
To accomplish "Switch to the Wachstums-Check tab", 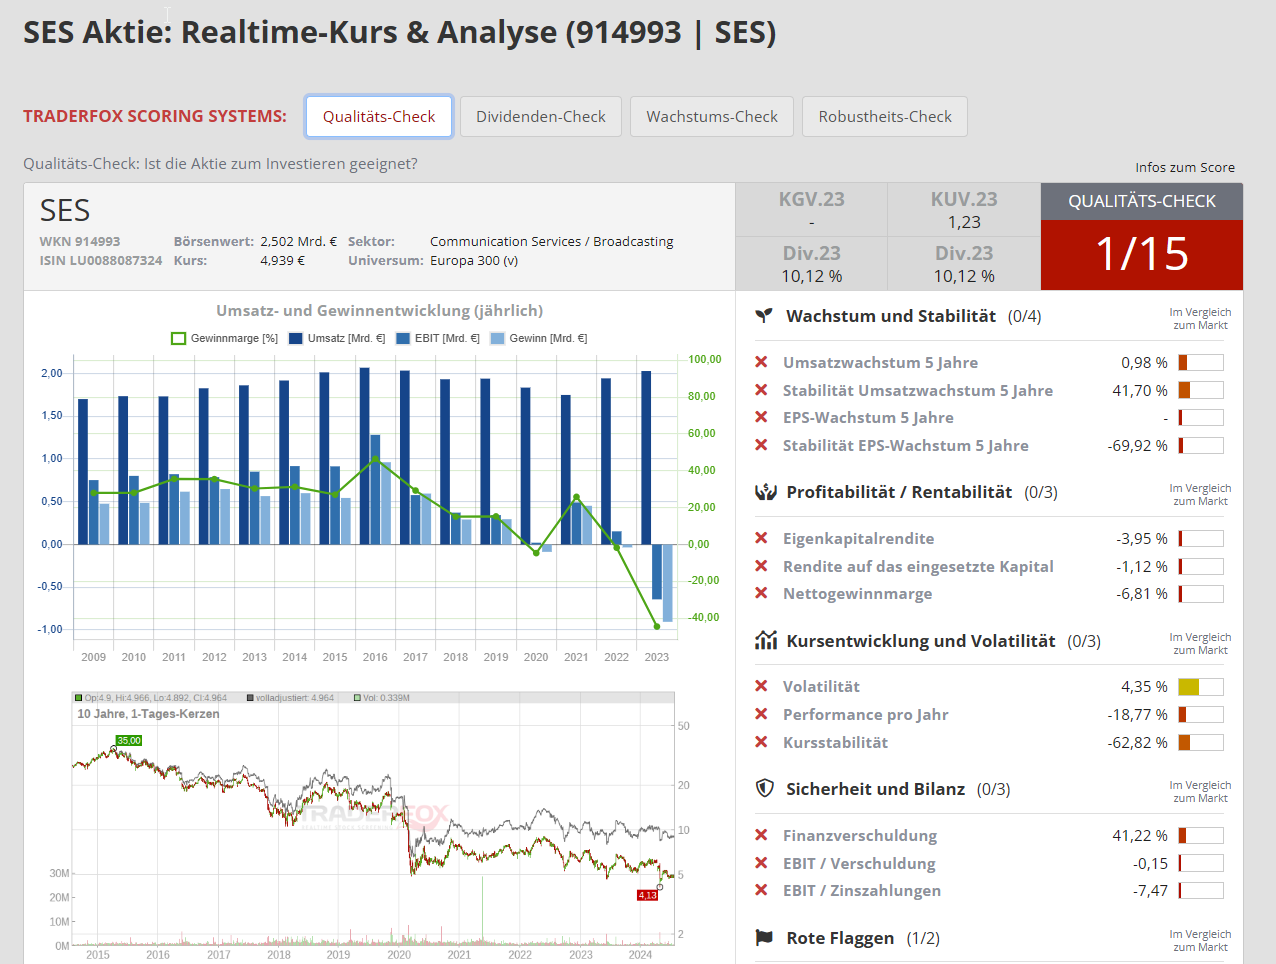I will [712, 117].
